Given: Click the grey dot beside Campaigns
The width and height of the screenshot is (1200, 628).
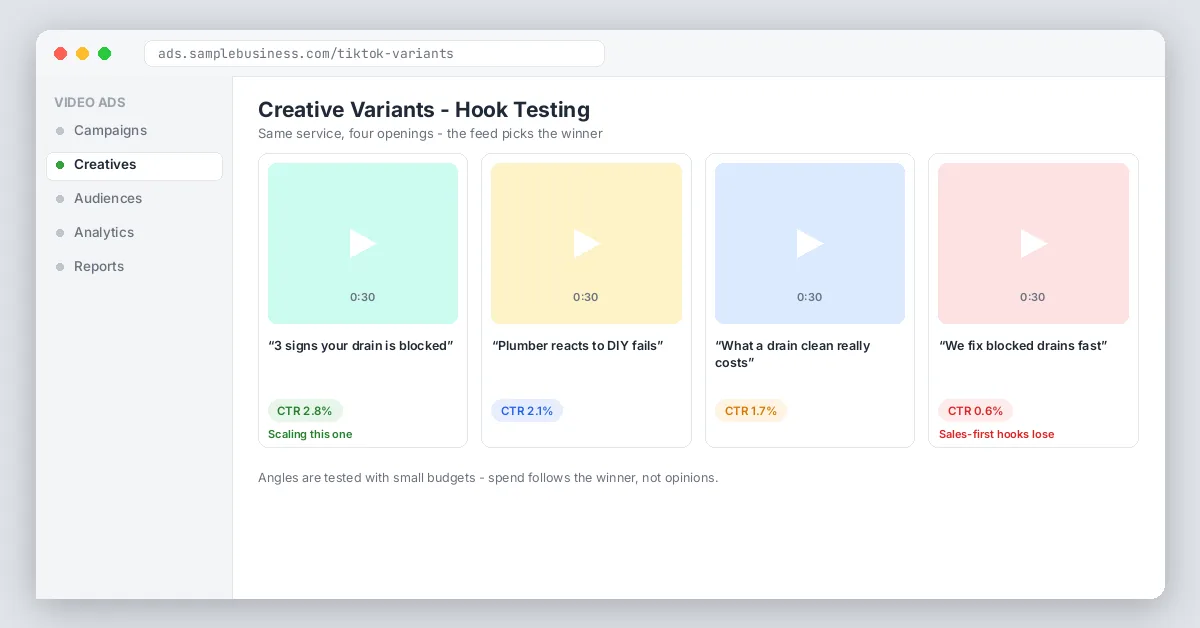Looking at the screenshot, I should pos(60,131).
